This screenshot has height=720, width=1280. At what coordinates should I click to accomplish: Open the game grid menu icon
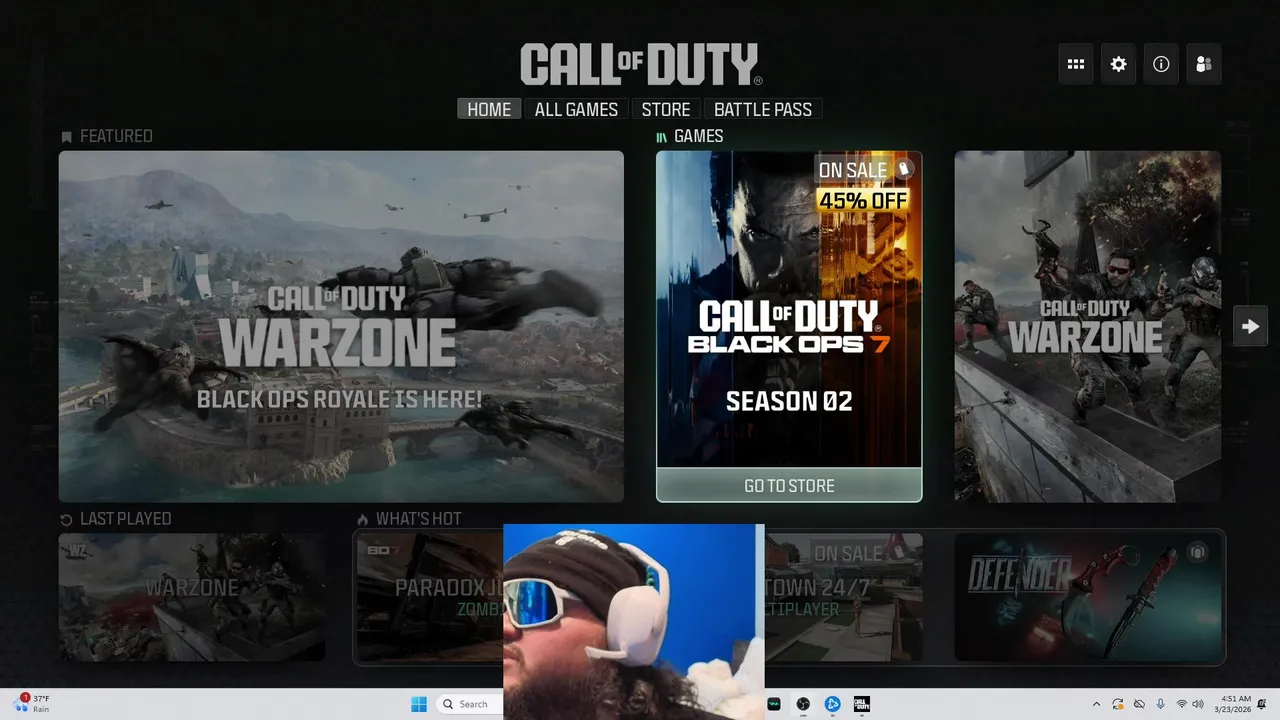coord(1076,64)
